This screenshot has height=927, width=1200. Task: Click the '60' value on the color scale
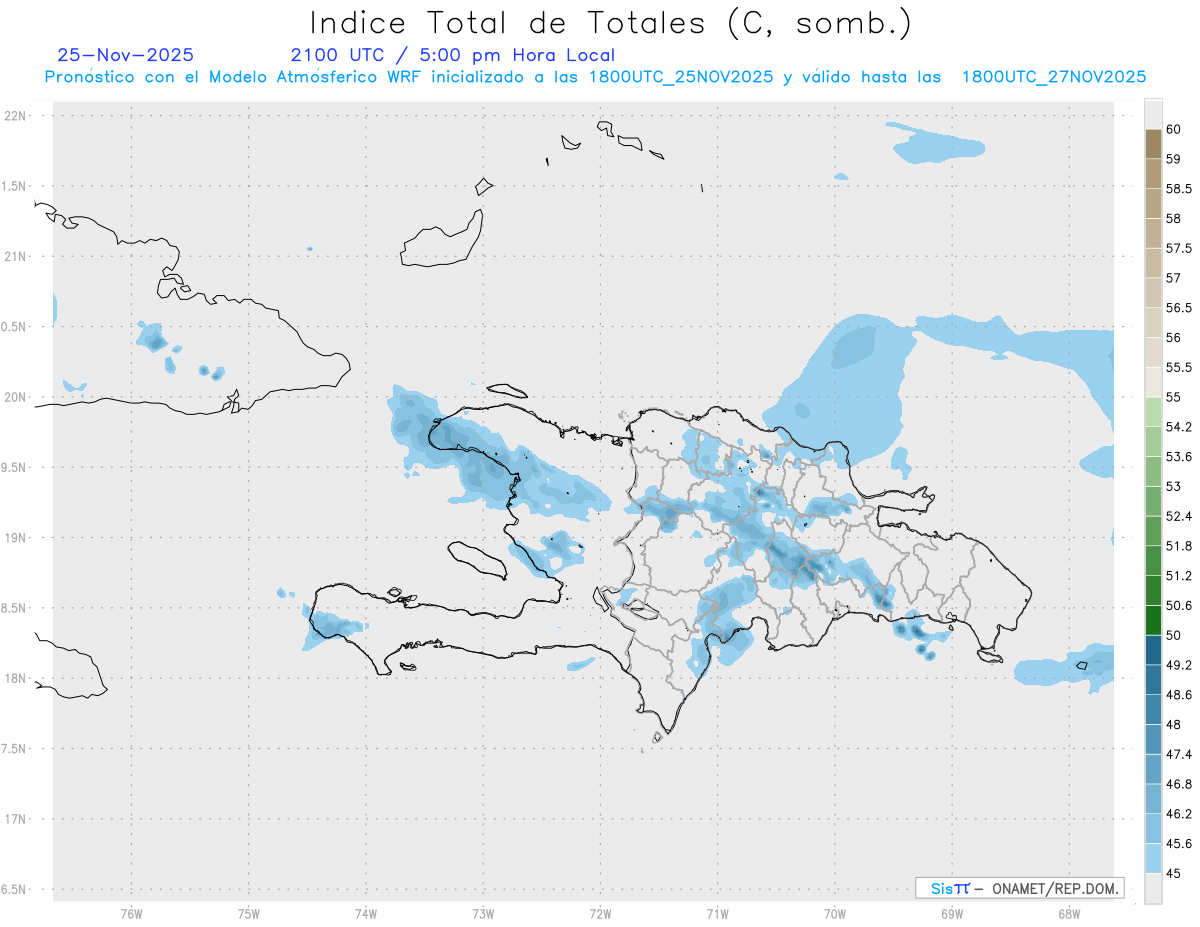click(x=1173, y=129)
